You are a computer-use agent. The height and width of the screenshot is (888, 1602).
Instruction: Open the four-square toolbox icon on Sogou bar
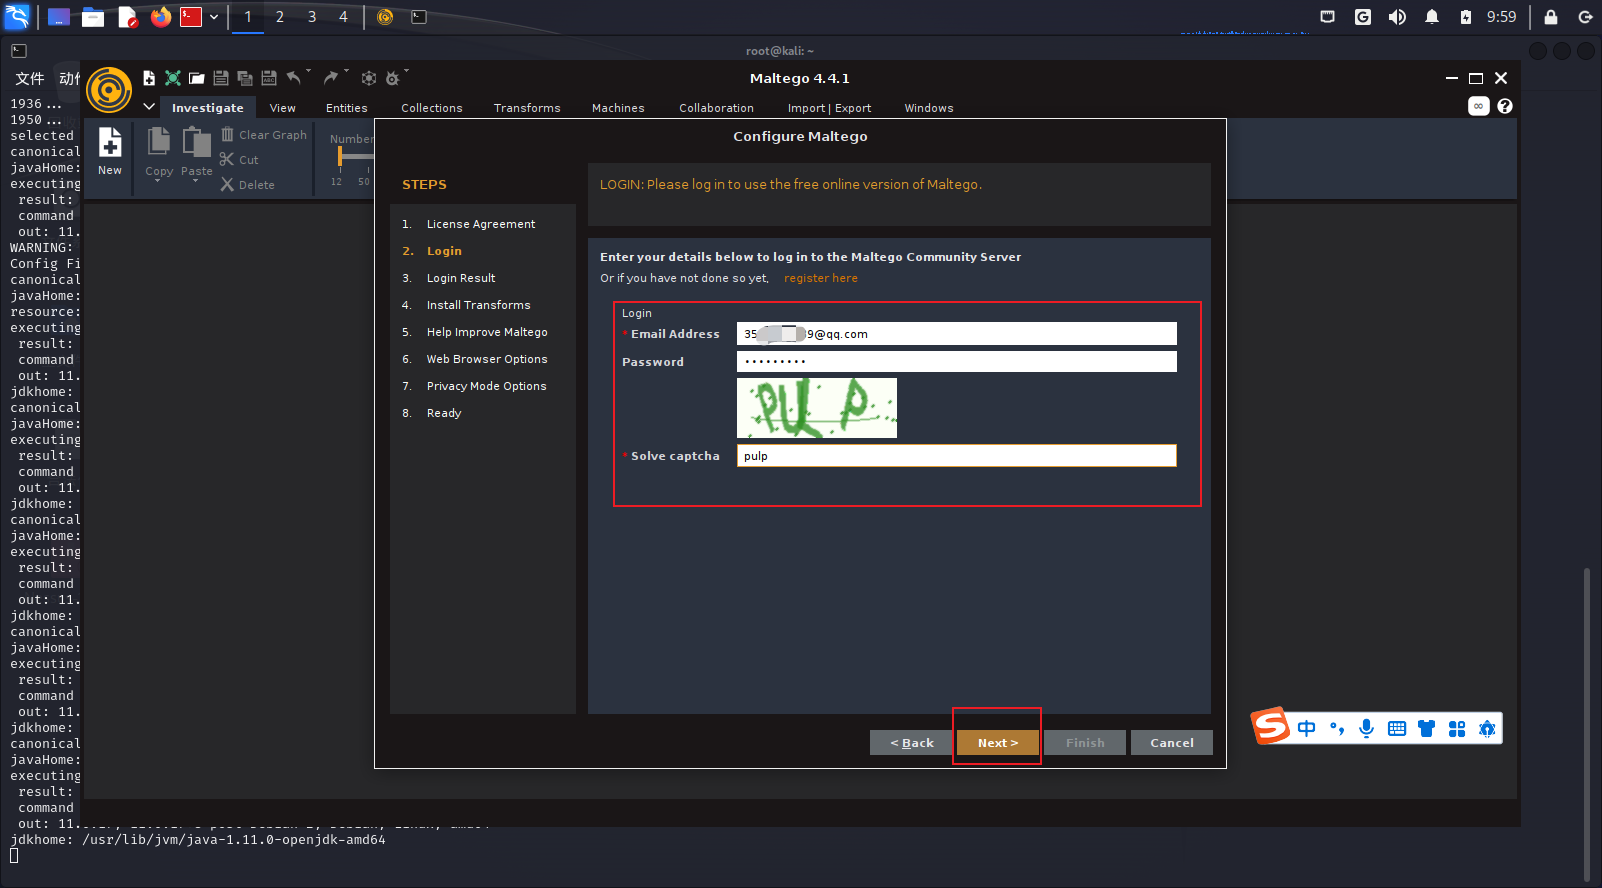click(x=1457, y=729)
